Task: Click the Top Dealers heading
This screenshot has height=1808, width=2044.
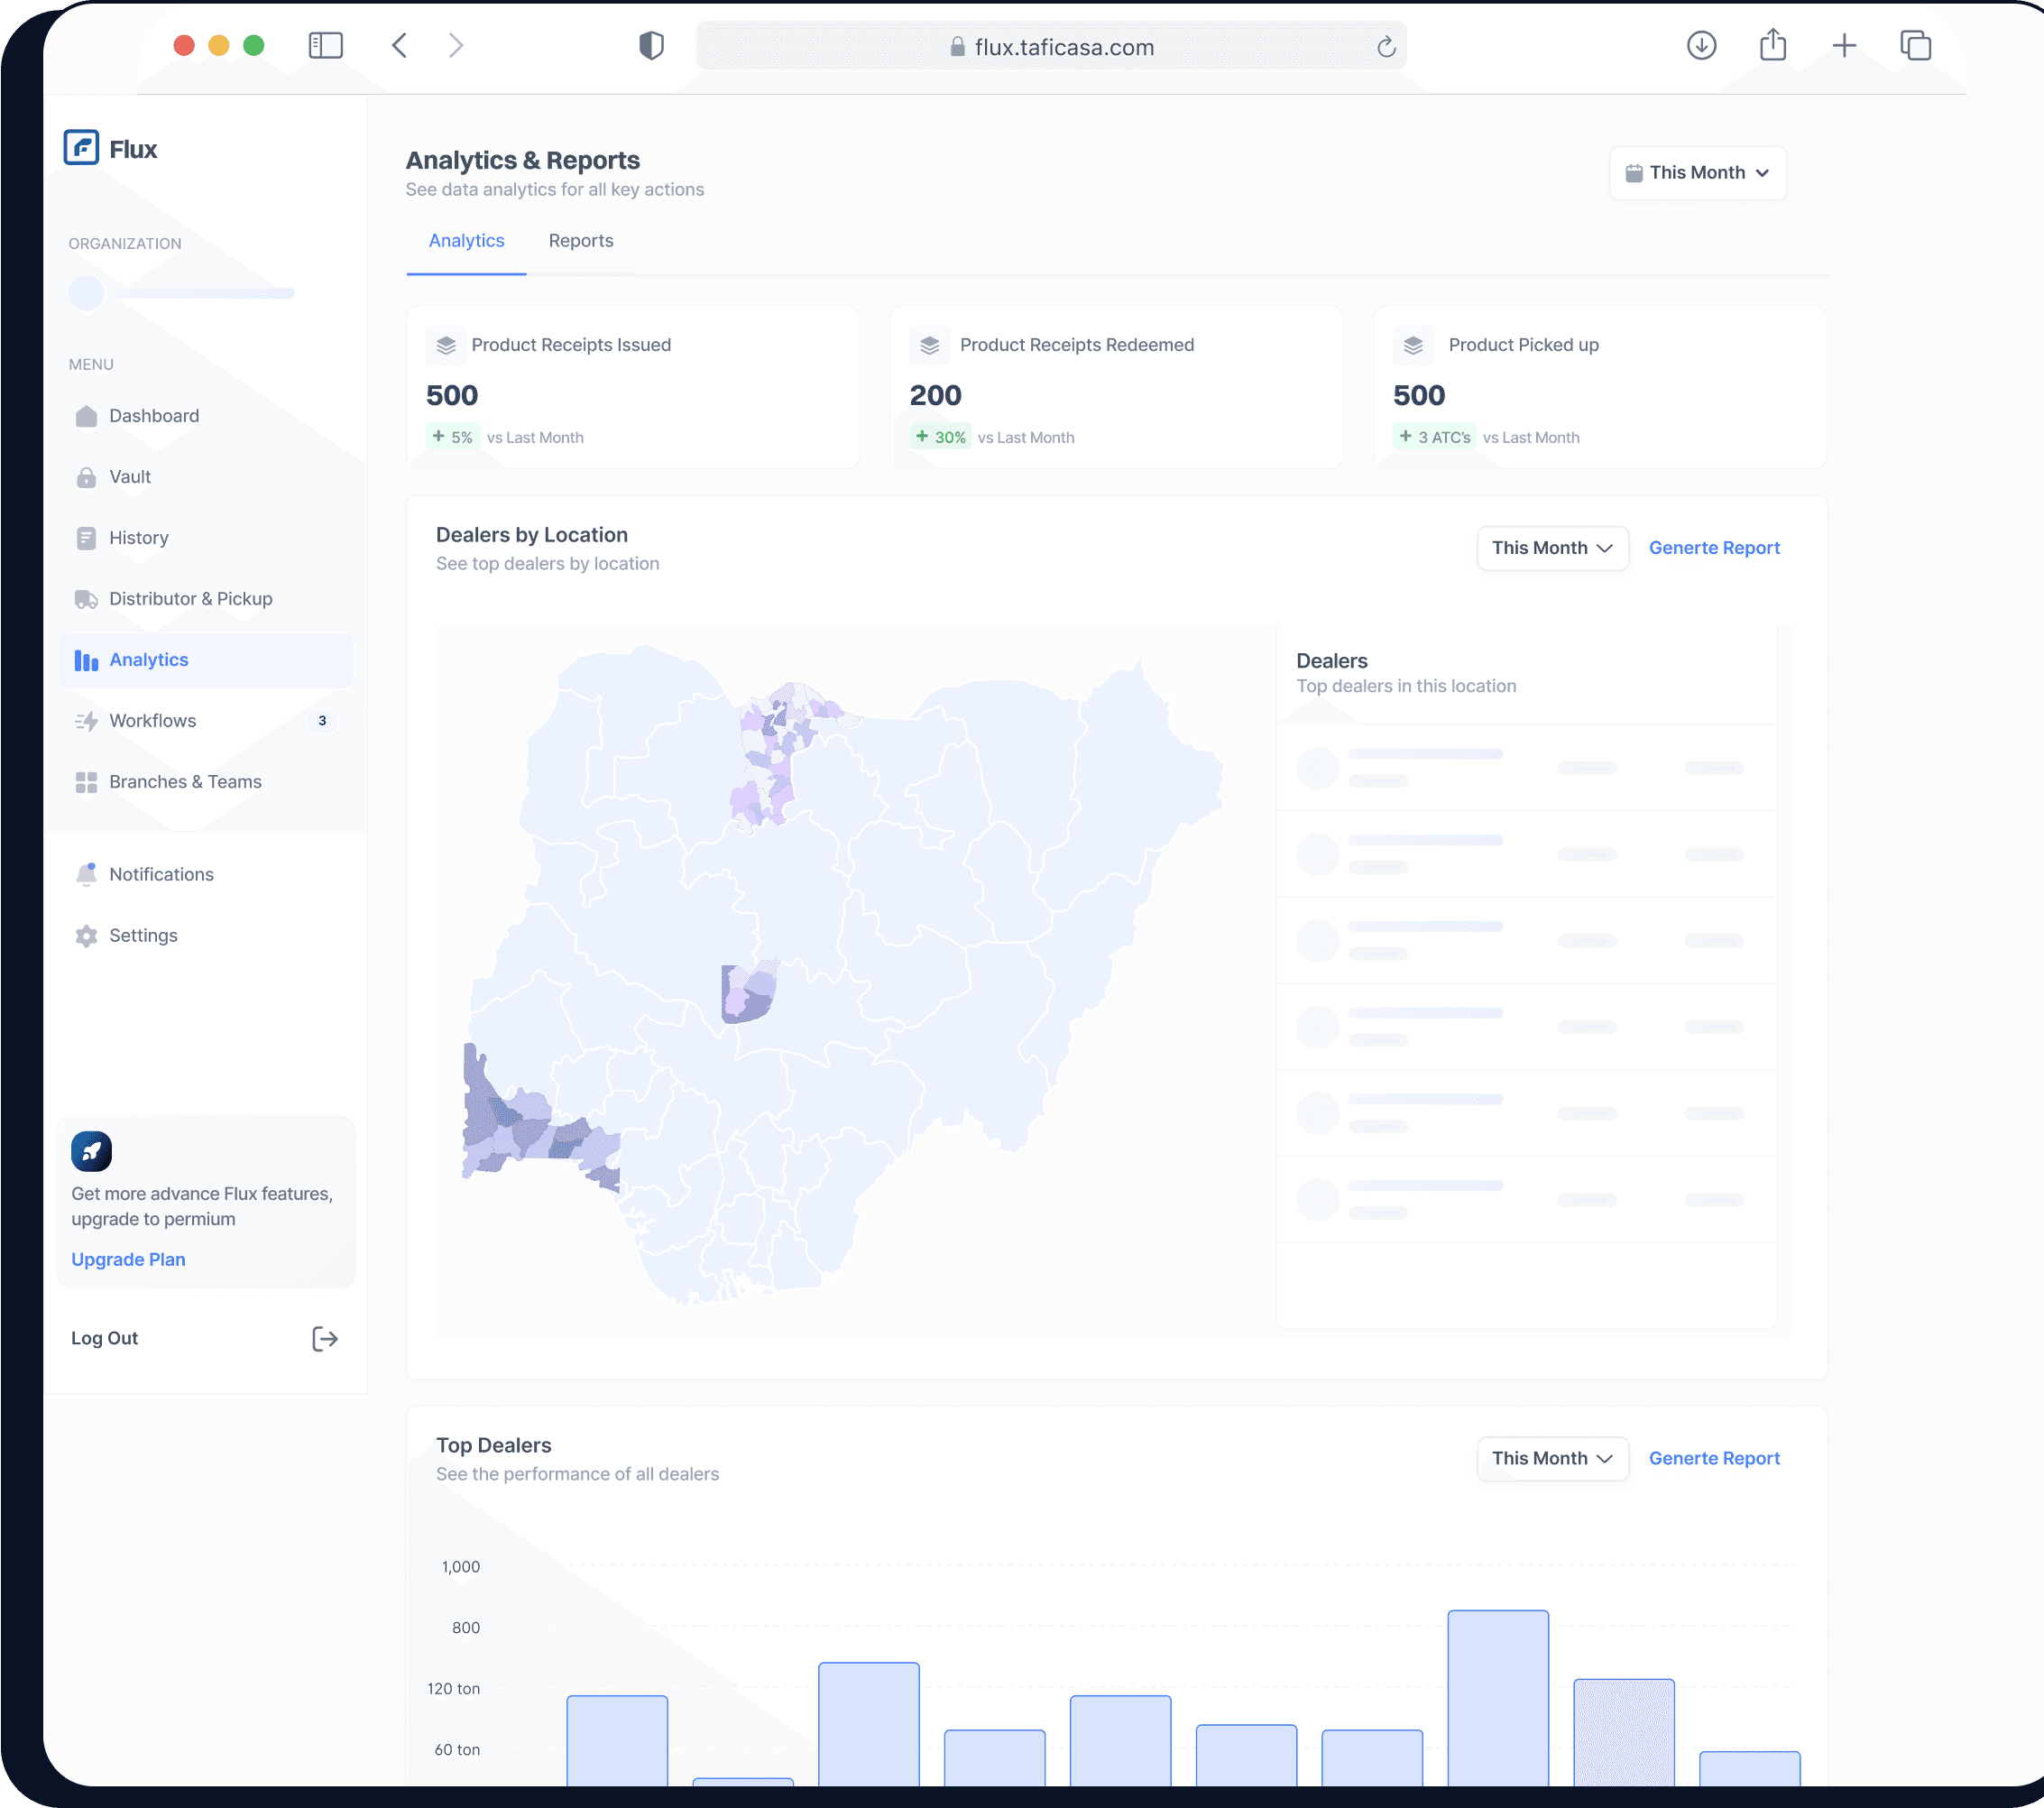Action: coord(494,1445)
